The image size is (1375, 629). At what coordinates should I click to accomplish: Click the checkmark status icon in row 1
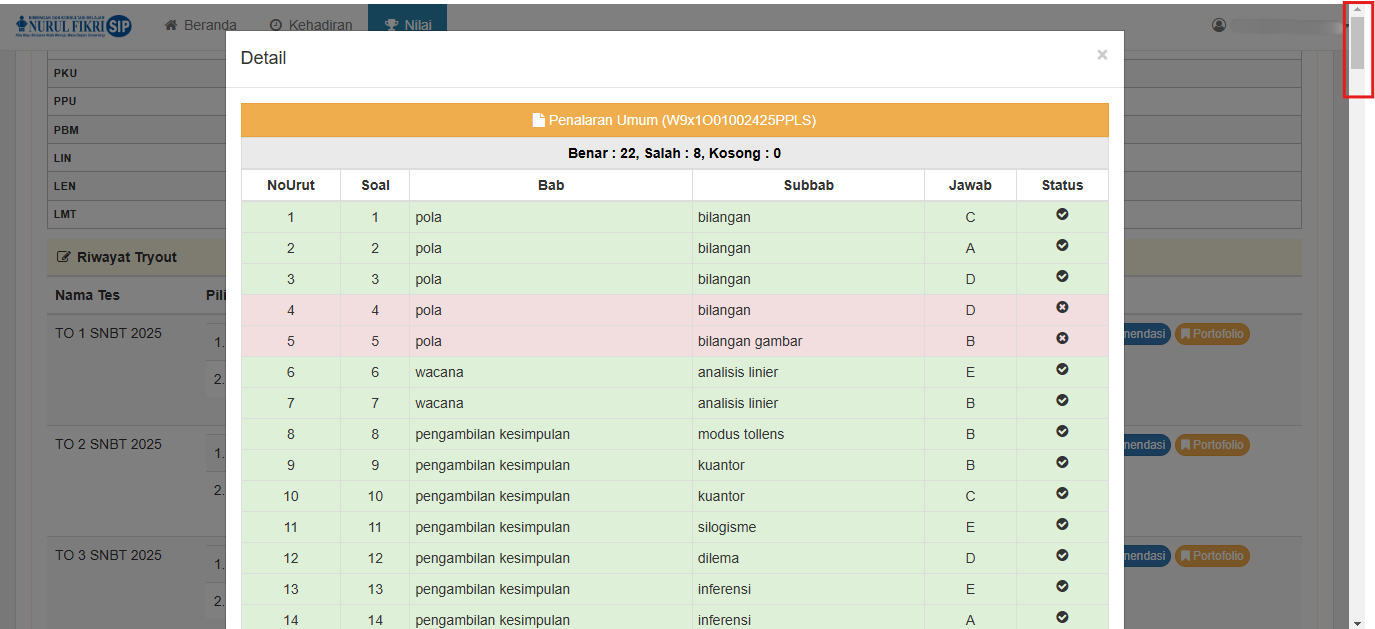(1062, 215)
